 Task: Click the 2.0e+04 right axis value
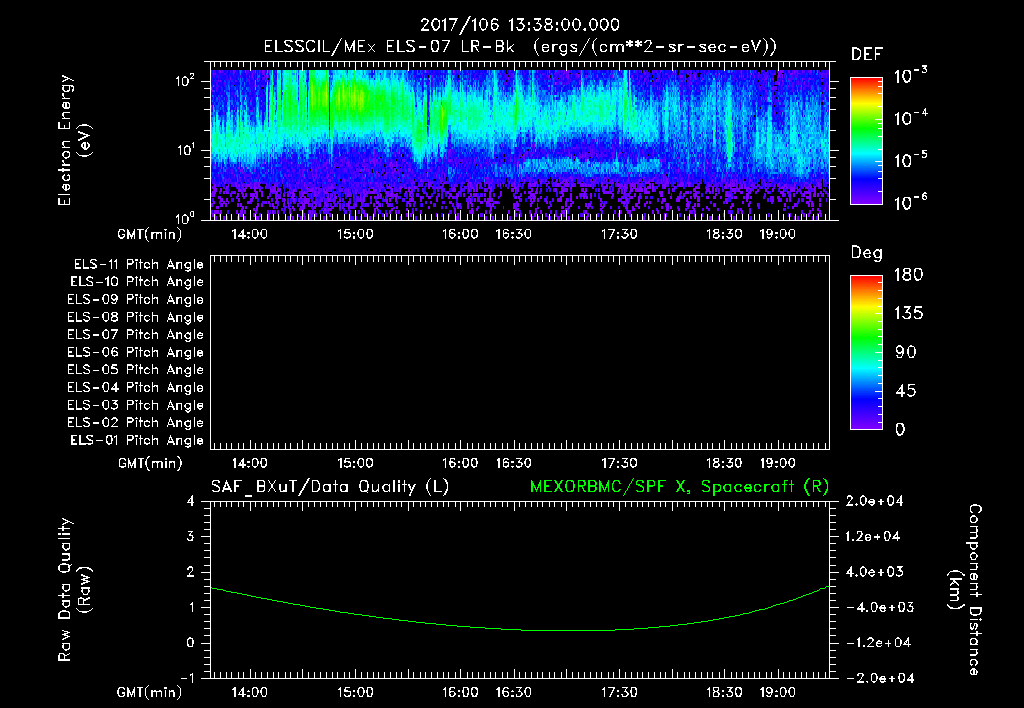click(874, 501)
